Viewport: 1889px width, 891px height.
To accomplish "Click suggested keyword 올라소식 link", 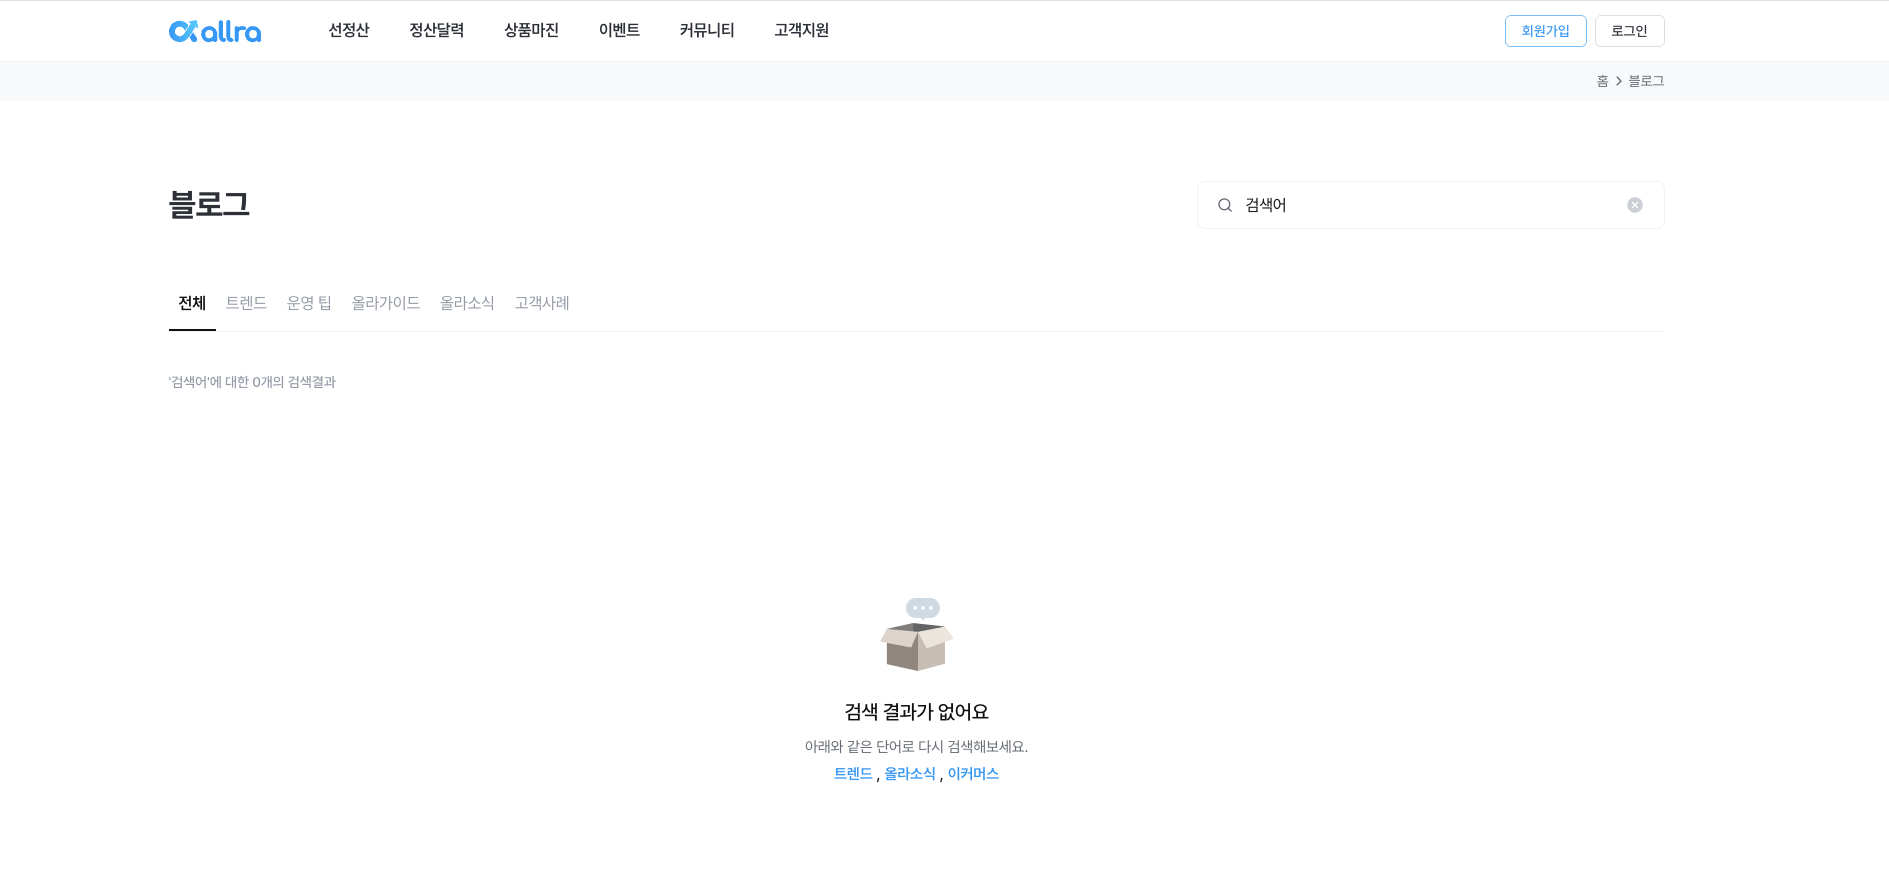I will click(x=910, y=774).
